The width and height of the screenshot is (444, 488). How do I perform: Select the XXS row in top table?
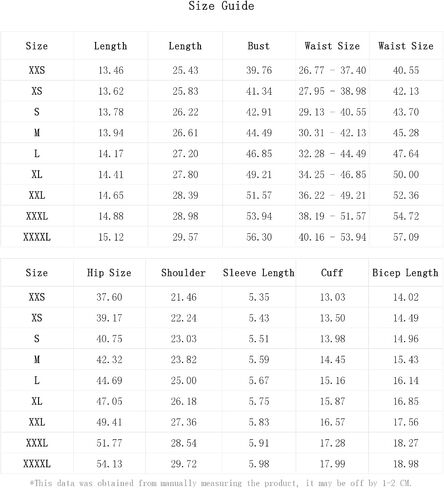coord(222,70)
